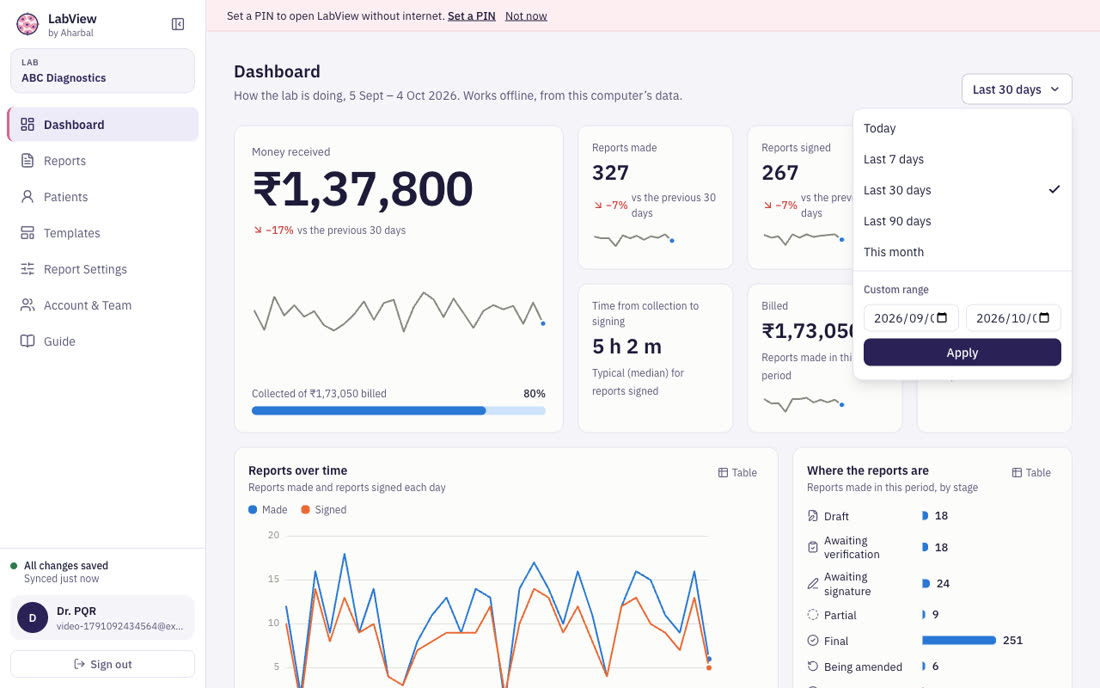The image size is (1100, 688).
Task: Collapse the Last 30 days dropdown
Action: (1017, 89)
